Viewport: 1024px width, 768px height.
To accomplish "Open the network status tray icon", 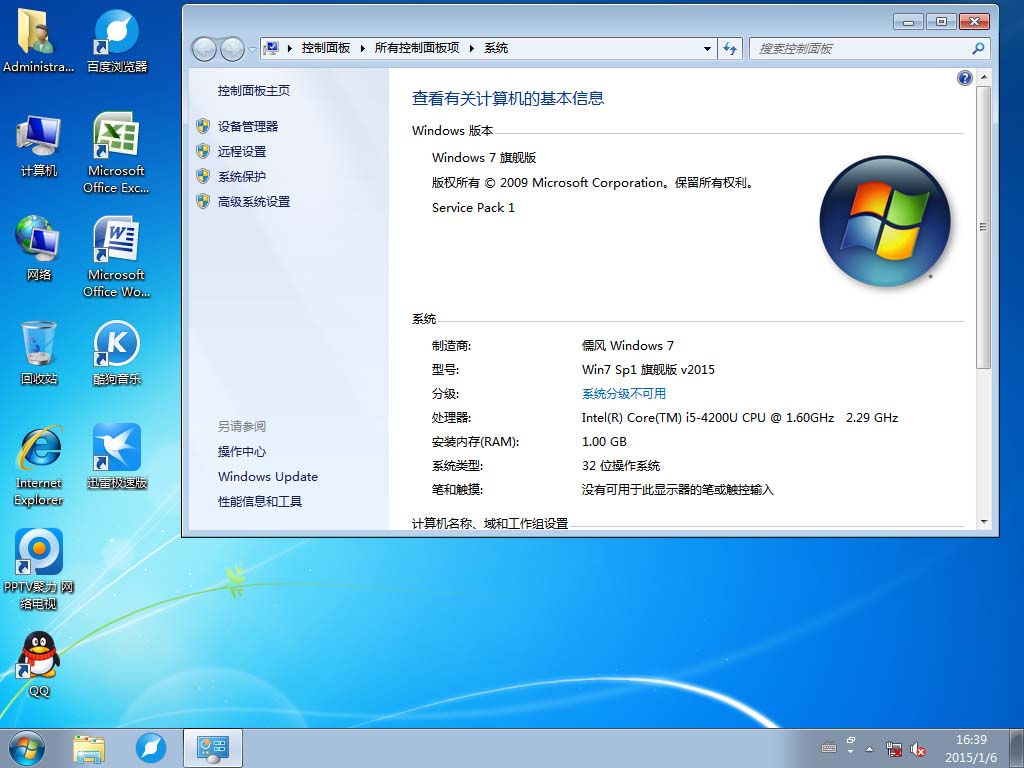I will (894, 749).
